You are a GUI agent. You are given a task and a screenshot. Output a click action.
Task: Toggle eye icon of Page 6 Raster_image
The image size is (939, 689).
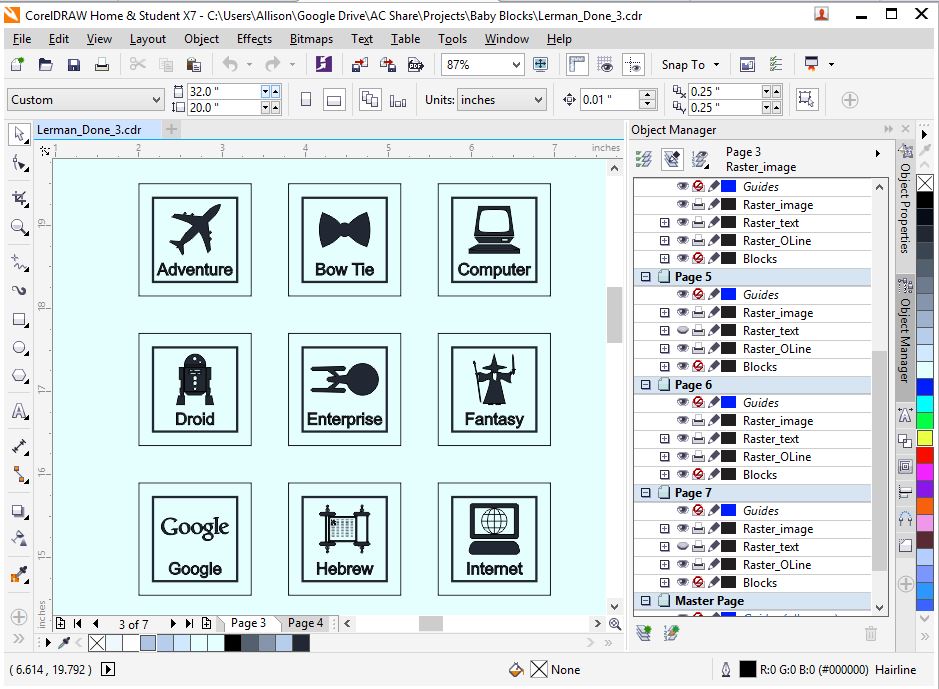point(682,420)
